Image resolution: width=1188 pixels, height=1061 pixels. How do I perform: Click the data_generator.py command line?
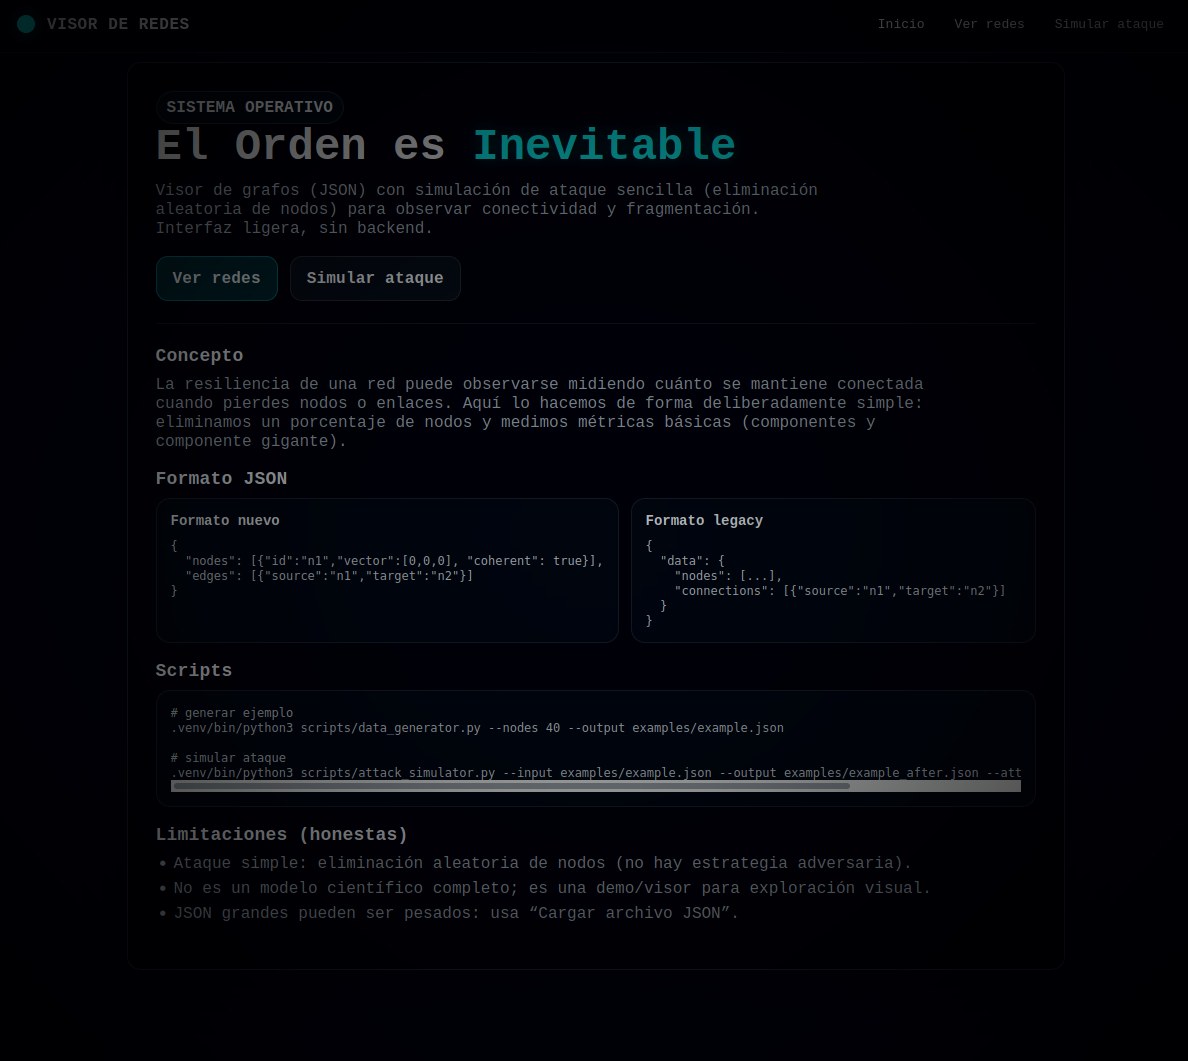coord(478,728)
